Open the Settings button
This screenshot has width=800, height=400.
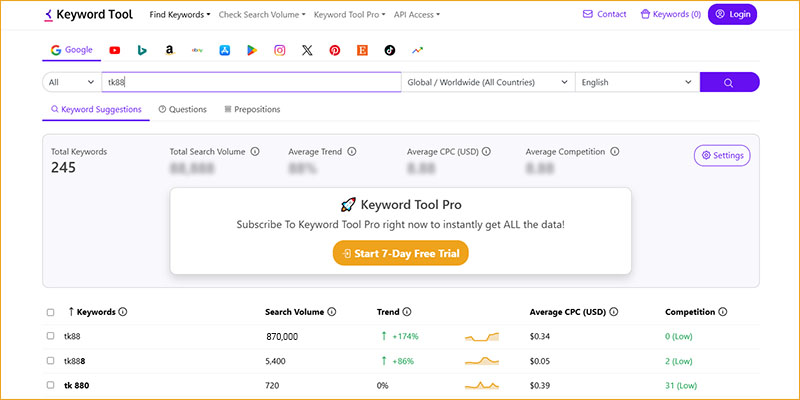[x=722, y=156]
